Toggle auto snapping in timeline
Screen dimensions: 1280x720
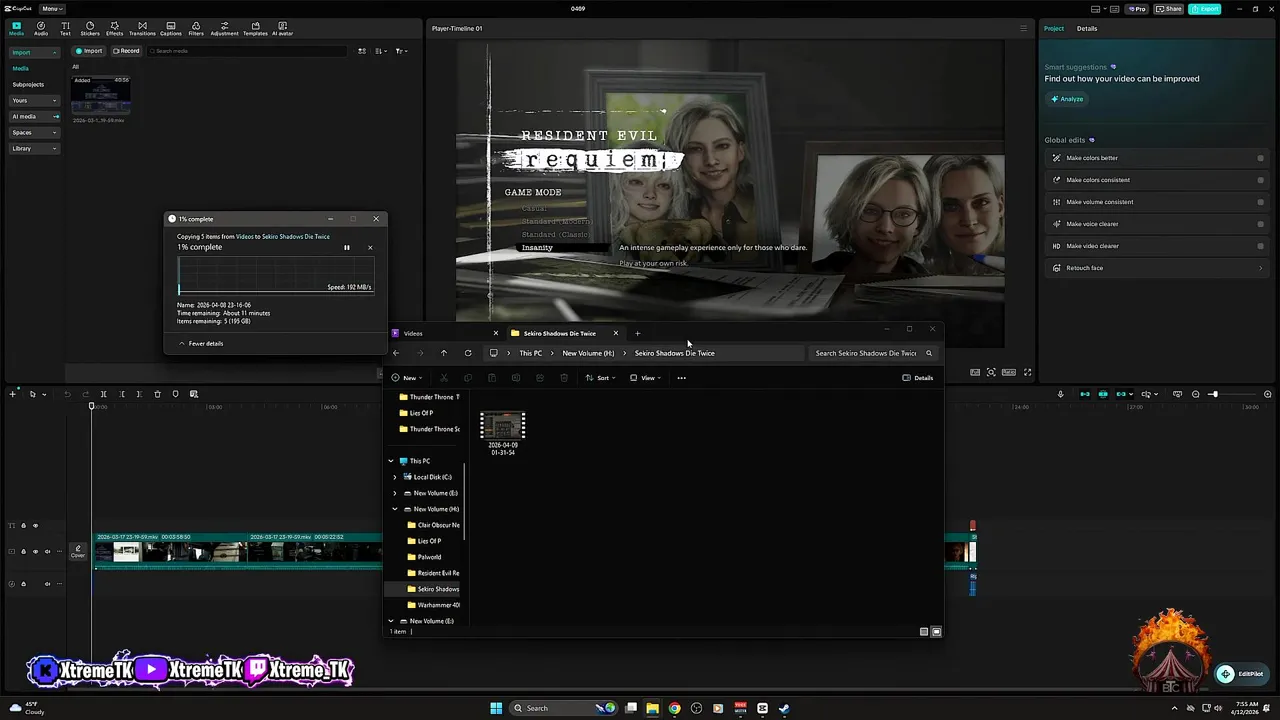pos(1103,394)
